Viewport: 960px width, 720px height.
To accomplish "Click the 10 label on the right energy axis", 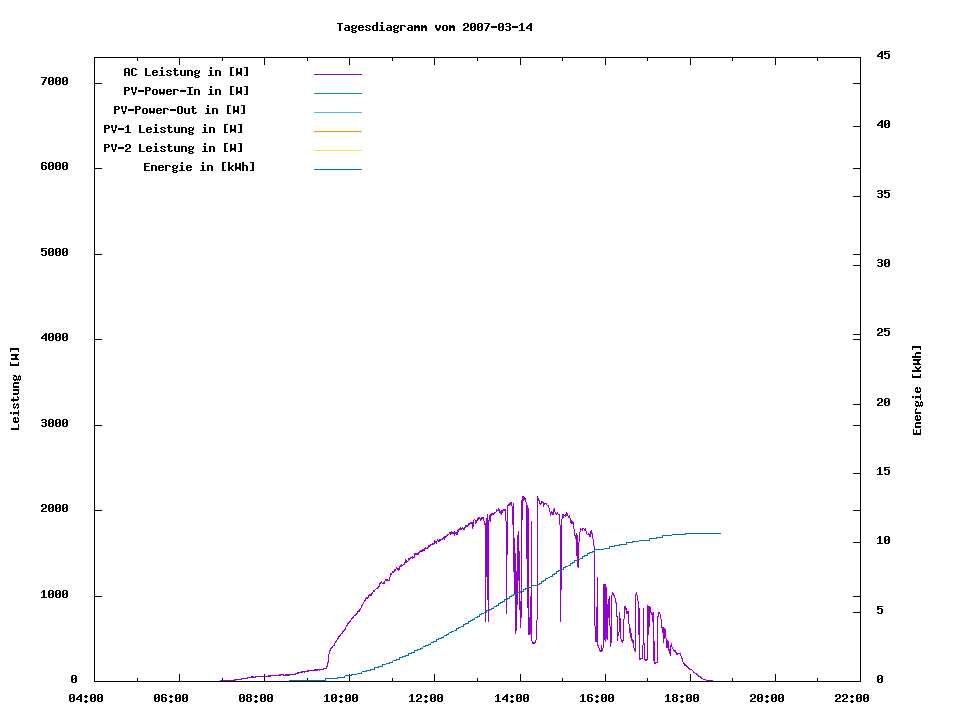I will [x=883, y=541].
